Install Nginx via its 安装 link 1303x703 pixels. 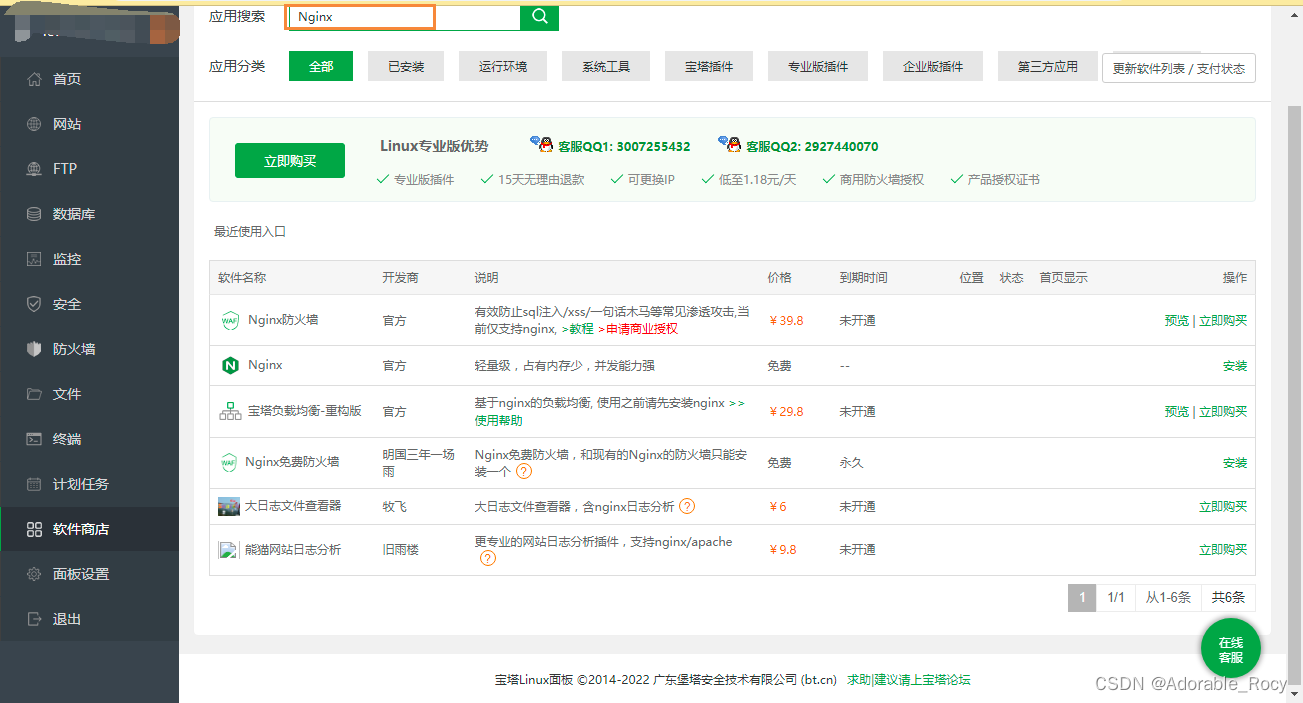pyautogui.click(x=1235, y=366)
